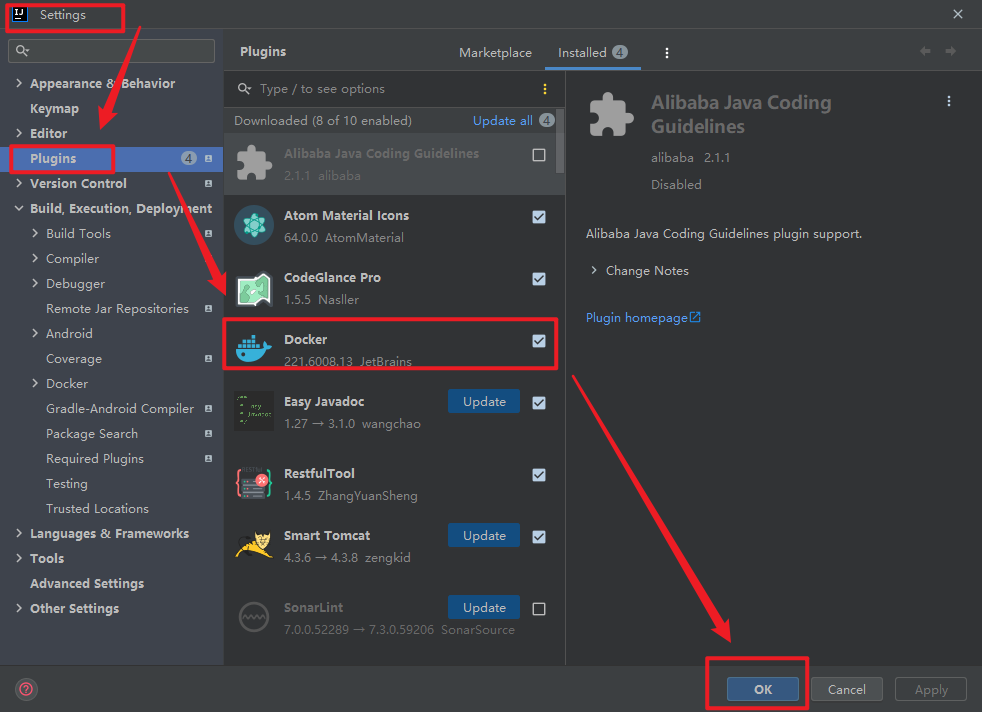Disable the Docker plugin checkbox

[x=539, y=341]
